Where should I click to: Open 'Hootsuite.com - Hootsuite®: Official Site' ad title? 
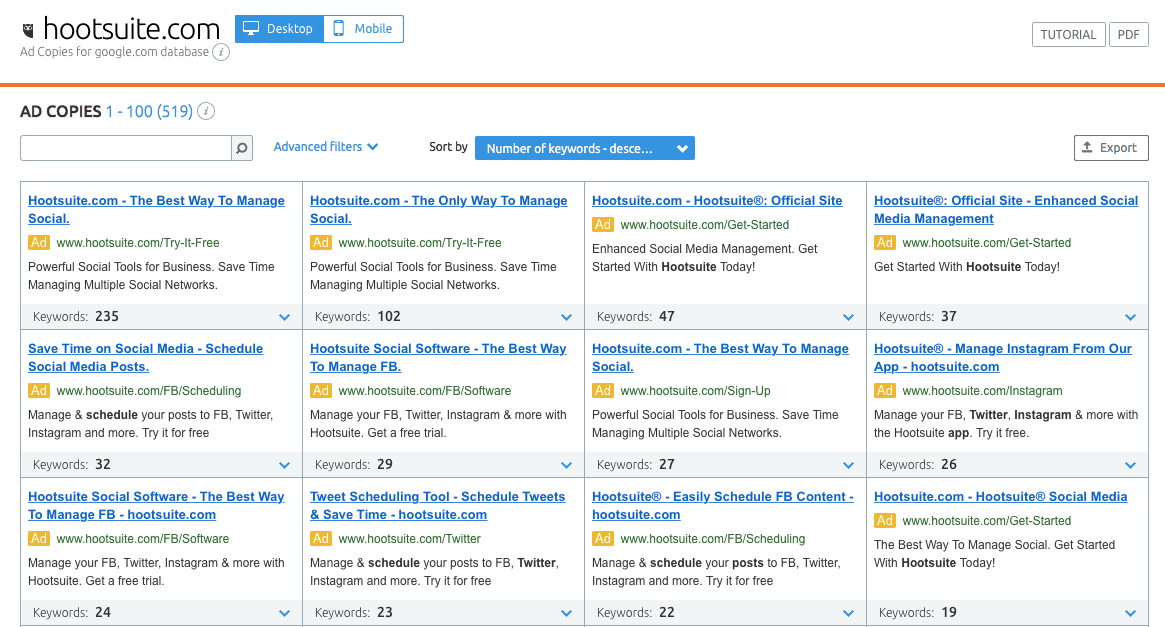pos(717,201)
